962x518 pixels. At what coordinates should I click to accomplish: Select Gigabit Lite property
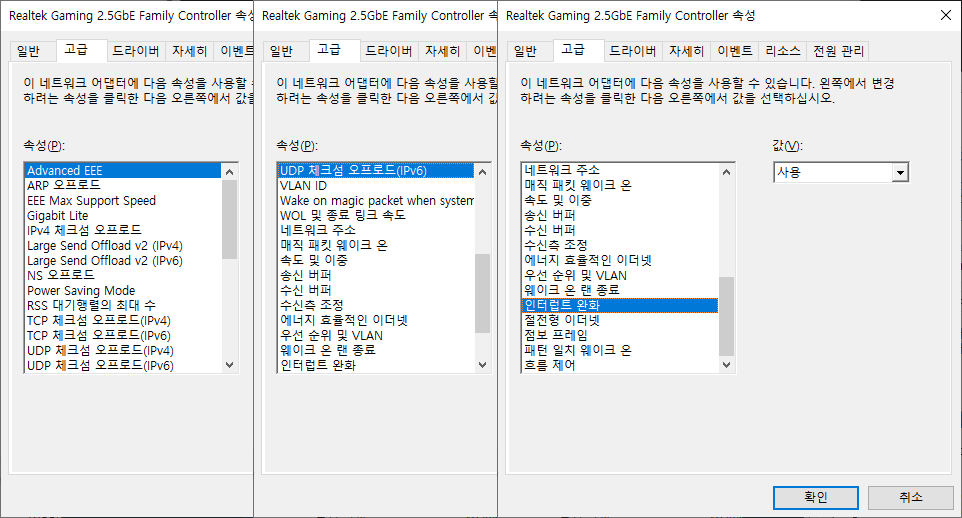[x=123, y=215]
